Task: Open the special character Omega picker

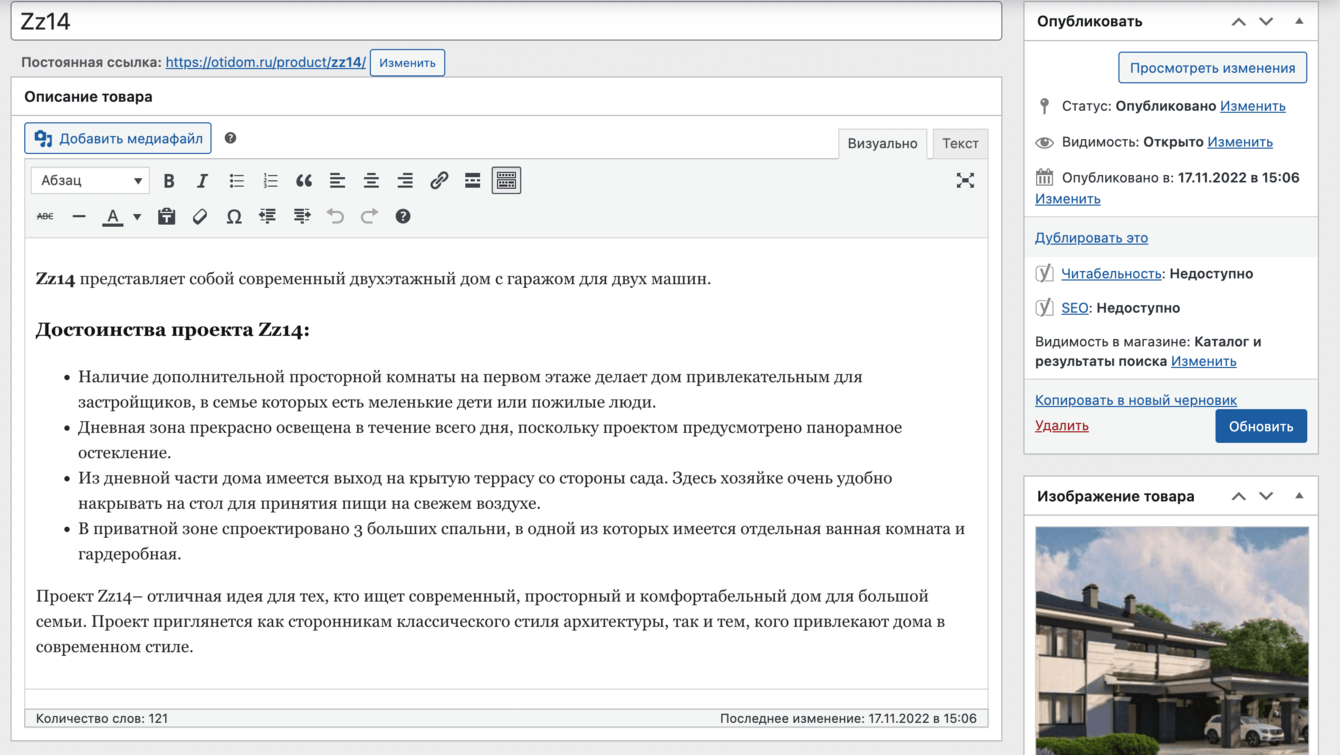Action: coord(234,217)
